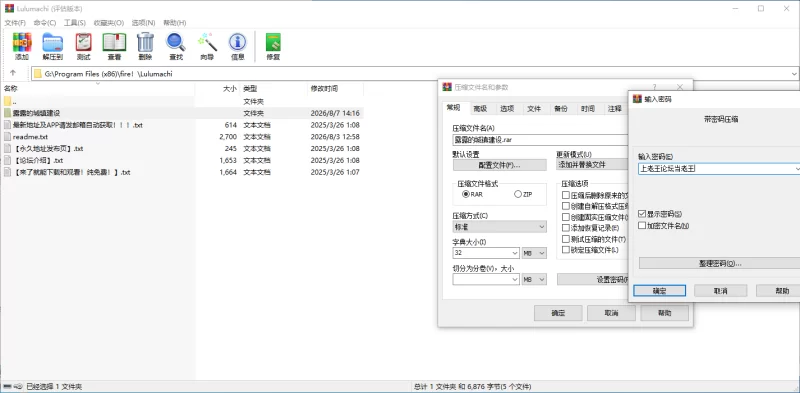Click the 设置密码 button

tap(592, 279)
